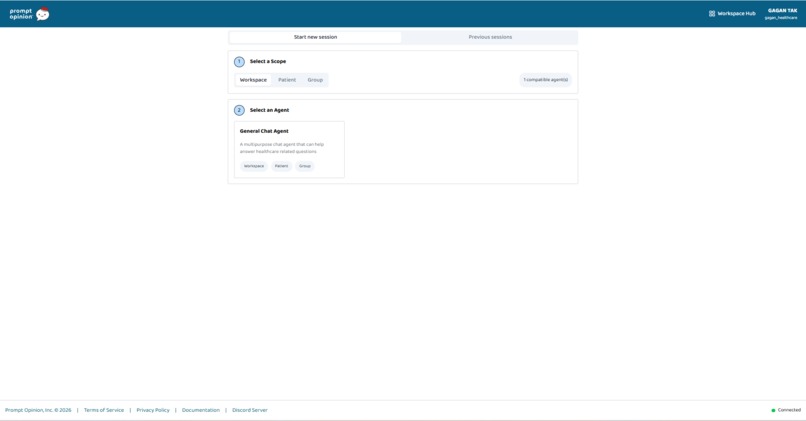Open the Privacy Policy link

153,410
